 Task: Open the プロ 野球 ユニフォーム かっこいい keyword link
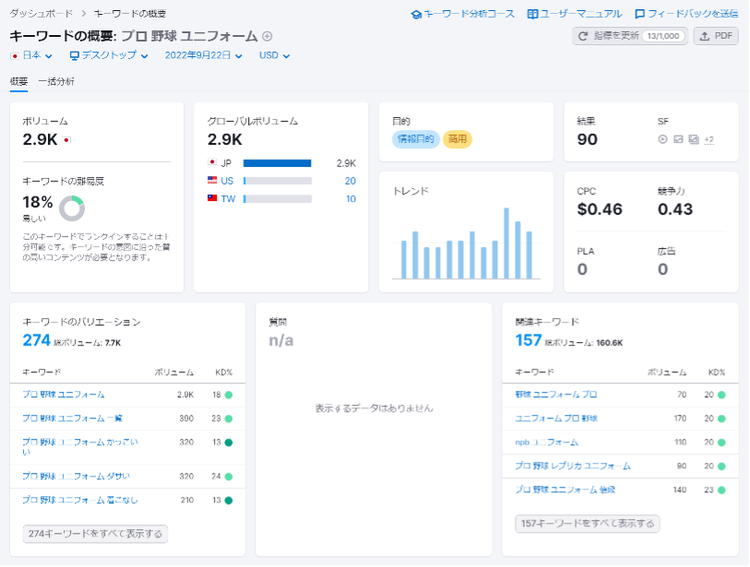click(x=80, y=447)
